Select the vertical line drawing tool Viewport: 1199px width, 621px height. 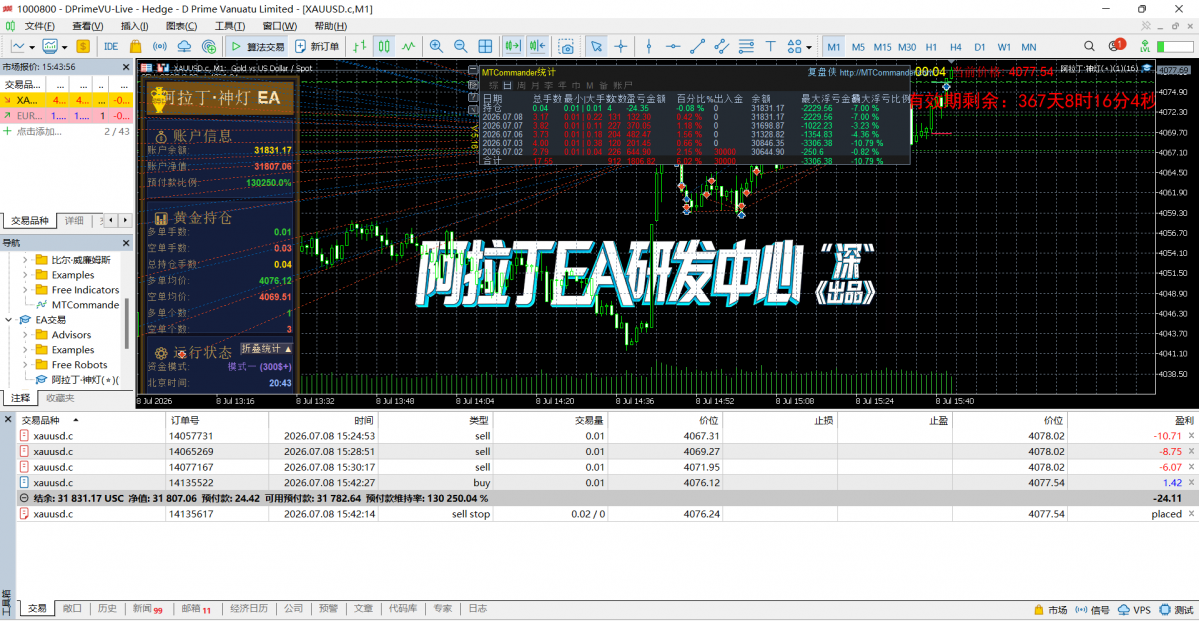coord(649,46)
